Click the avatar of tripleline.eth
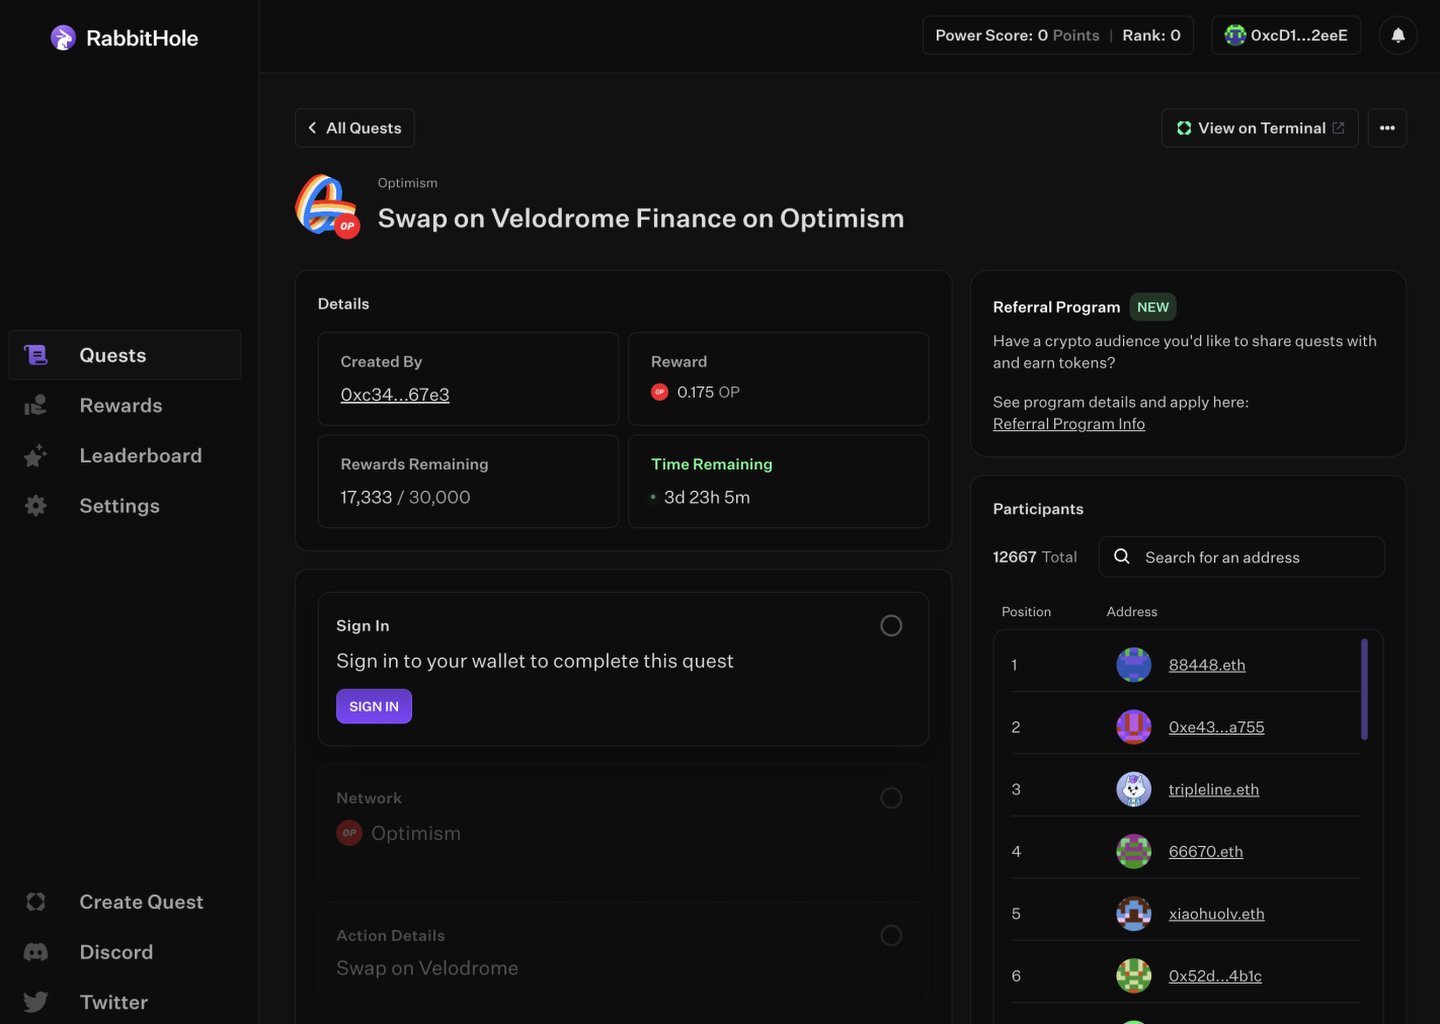Image resolution: width=1440 pixels, height=1024 pixels. (1134, 789)
